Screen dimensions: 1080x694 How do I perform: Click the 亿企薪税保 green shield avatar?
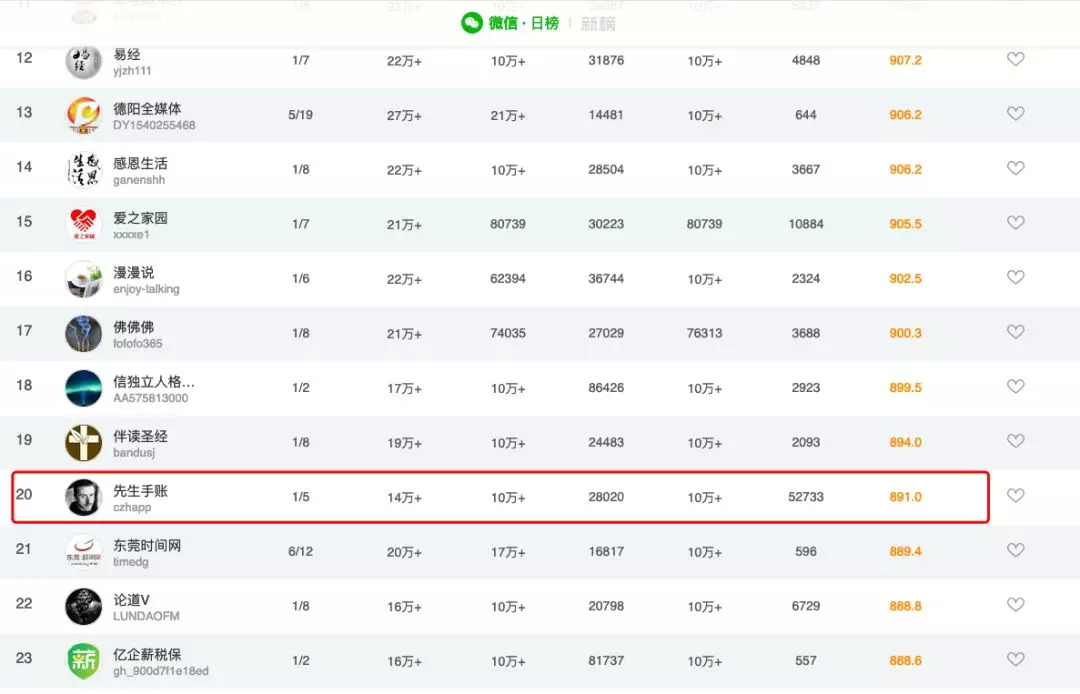[83, 660]
